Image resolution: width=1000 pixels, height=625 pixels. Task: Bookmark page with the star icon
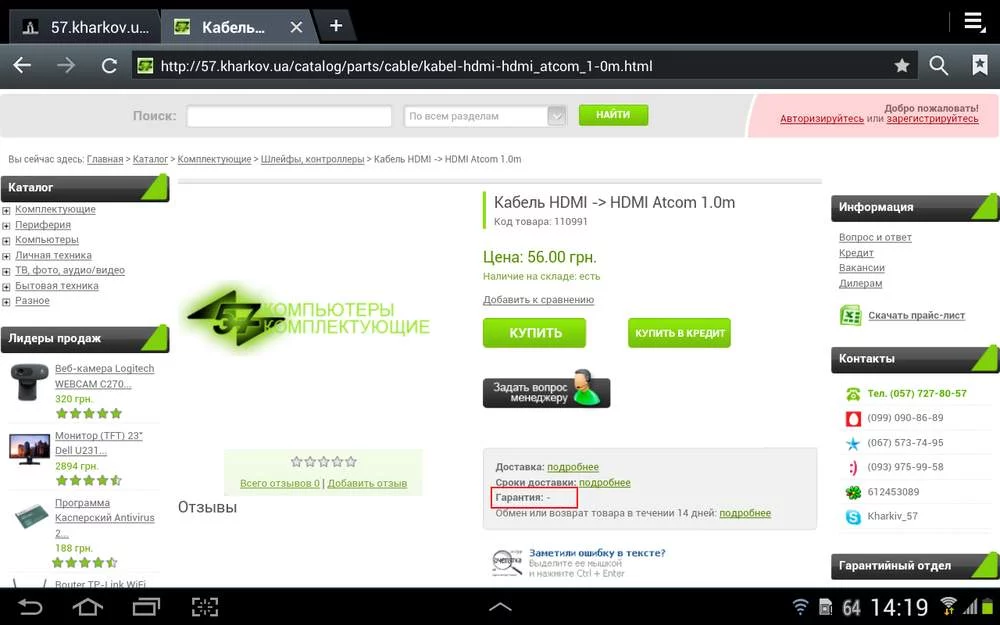[x=902, y=65]
